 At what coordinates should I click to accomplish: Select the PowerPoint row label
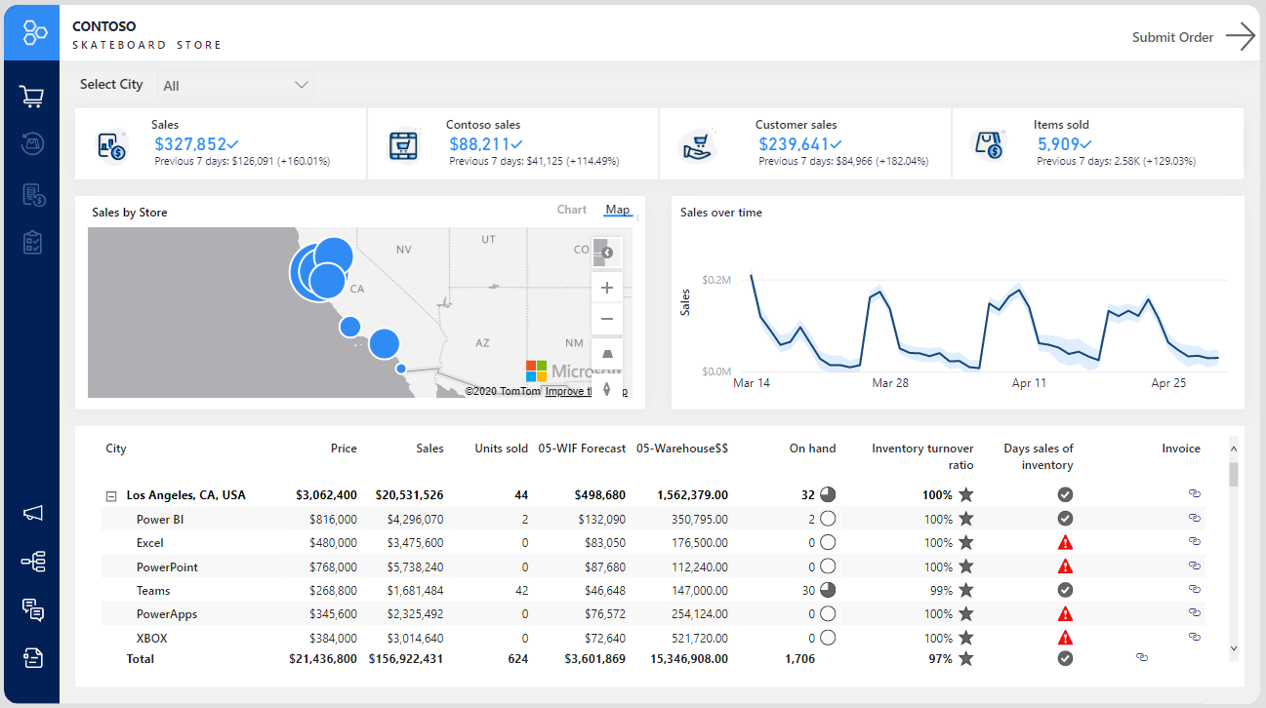tap(167, 567)
